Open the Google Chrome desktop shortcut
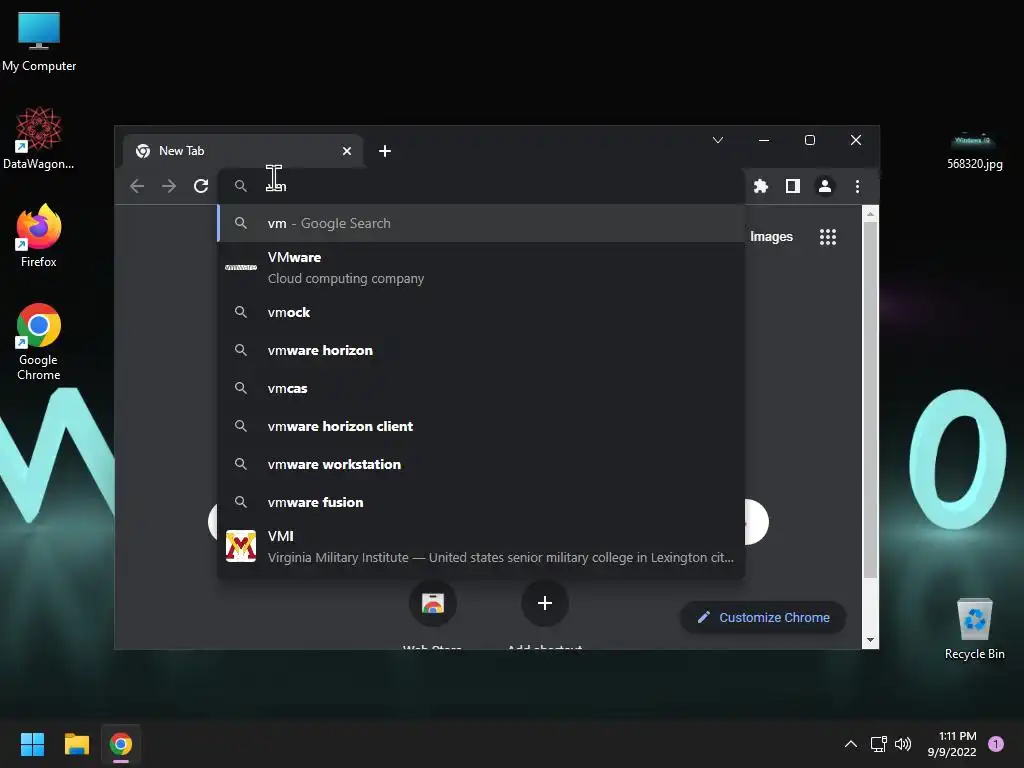The height and width of the screenshot is (768, 1024). [39, 342]
